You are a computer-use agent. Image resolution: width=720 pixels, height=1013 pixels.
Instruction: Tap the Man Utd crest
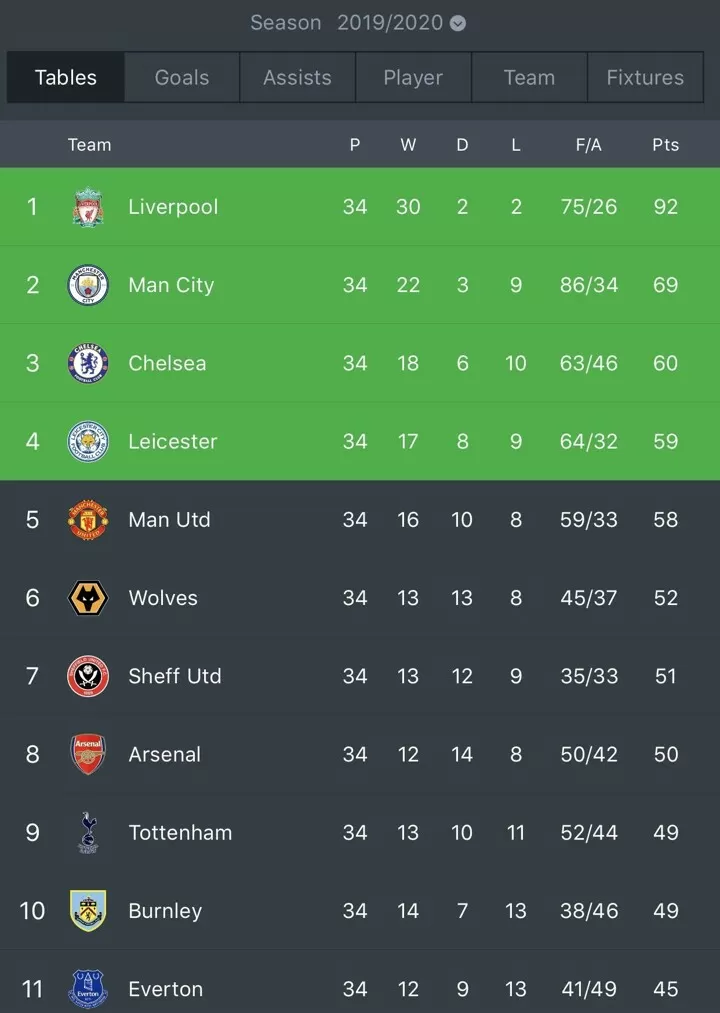click(x=88, y=519)
